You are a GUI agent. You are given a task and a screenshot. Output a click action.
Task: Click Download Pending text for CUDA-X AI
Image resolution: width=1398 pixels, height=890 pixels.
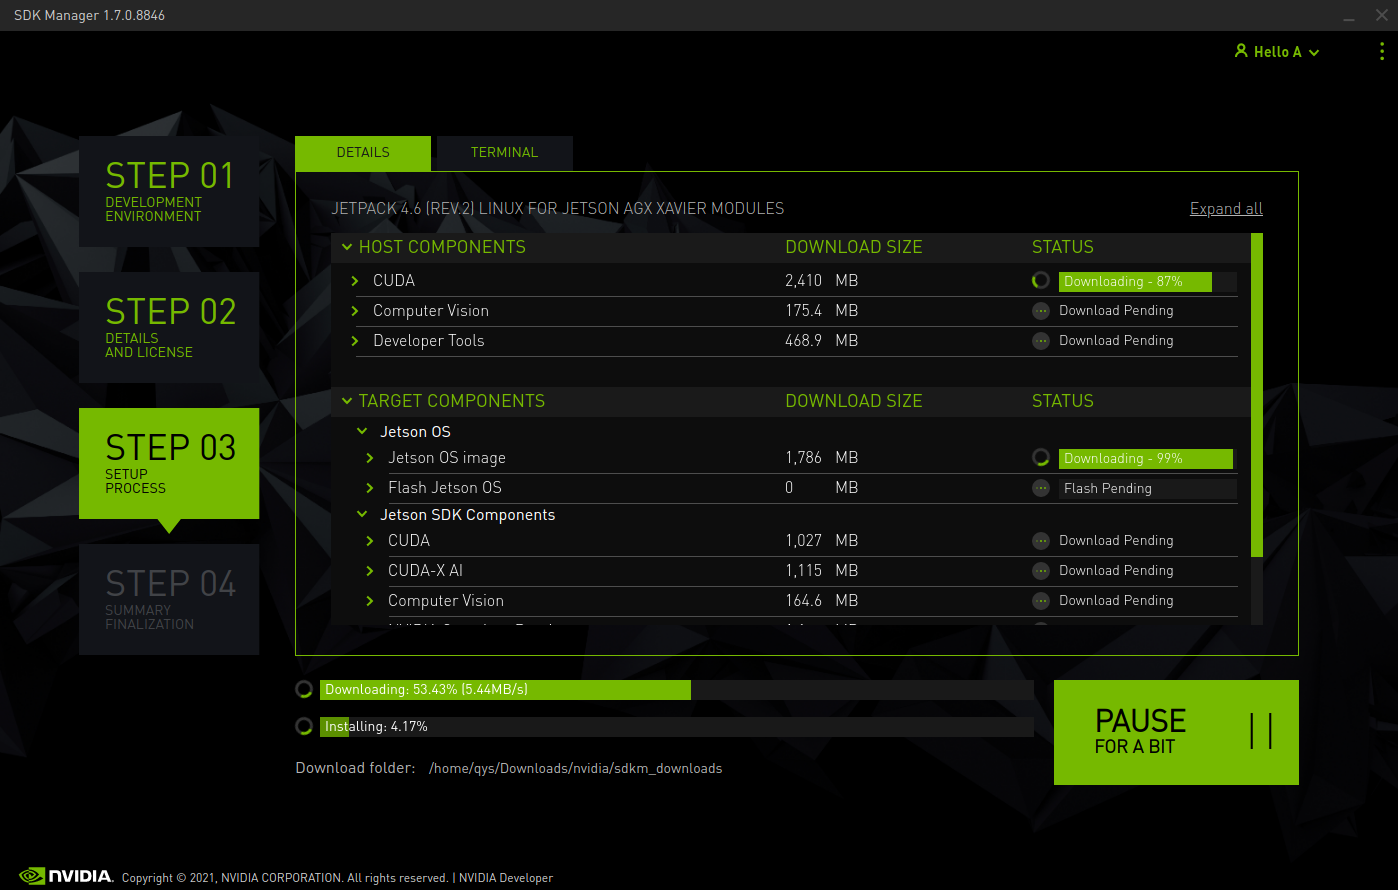pos(1116,571)
